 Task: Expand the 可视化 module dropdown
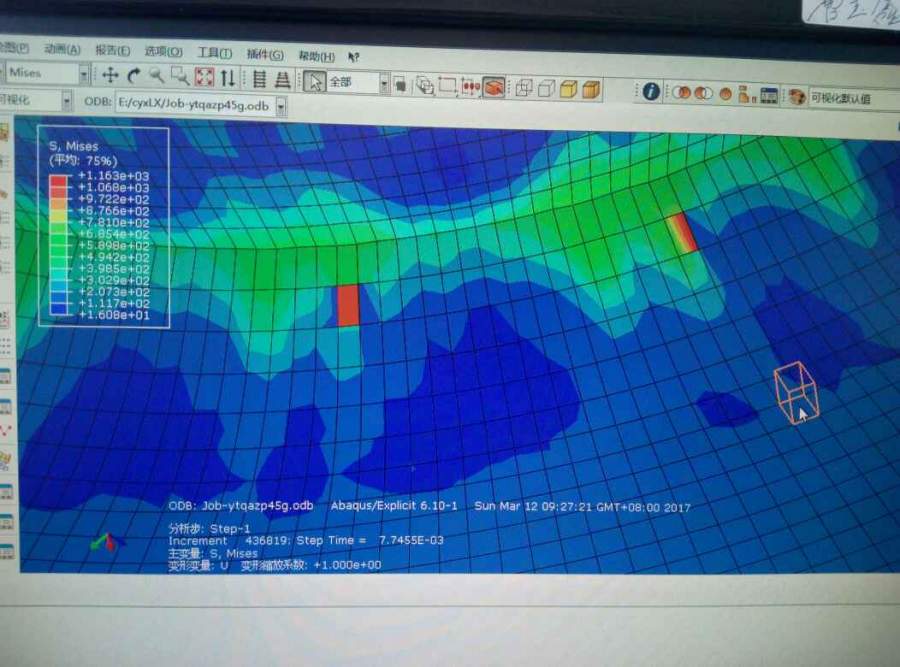67,101
